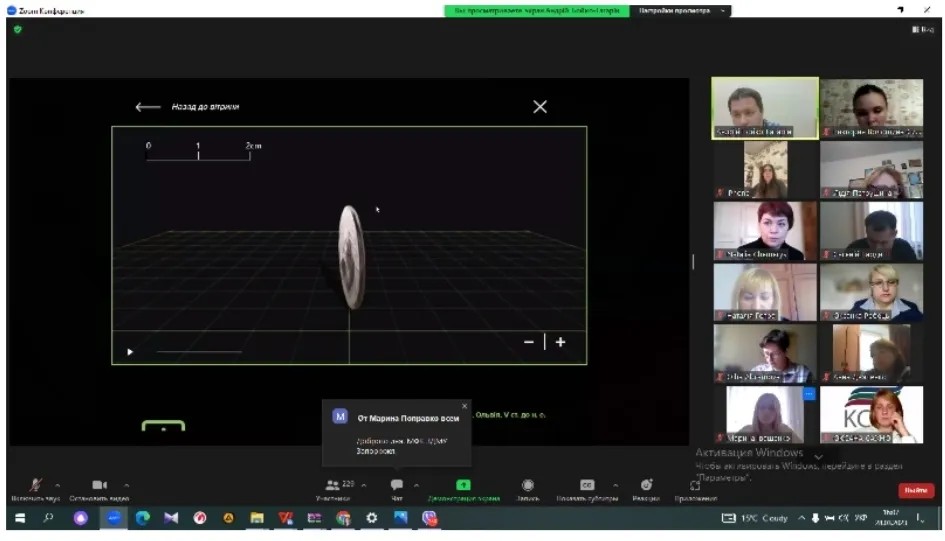Click back arrow link above viewer
This screenshot has height=541, width=945.
click(148, 107)
